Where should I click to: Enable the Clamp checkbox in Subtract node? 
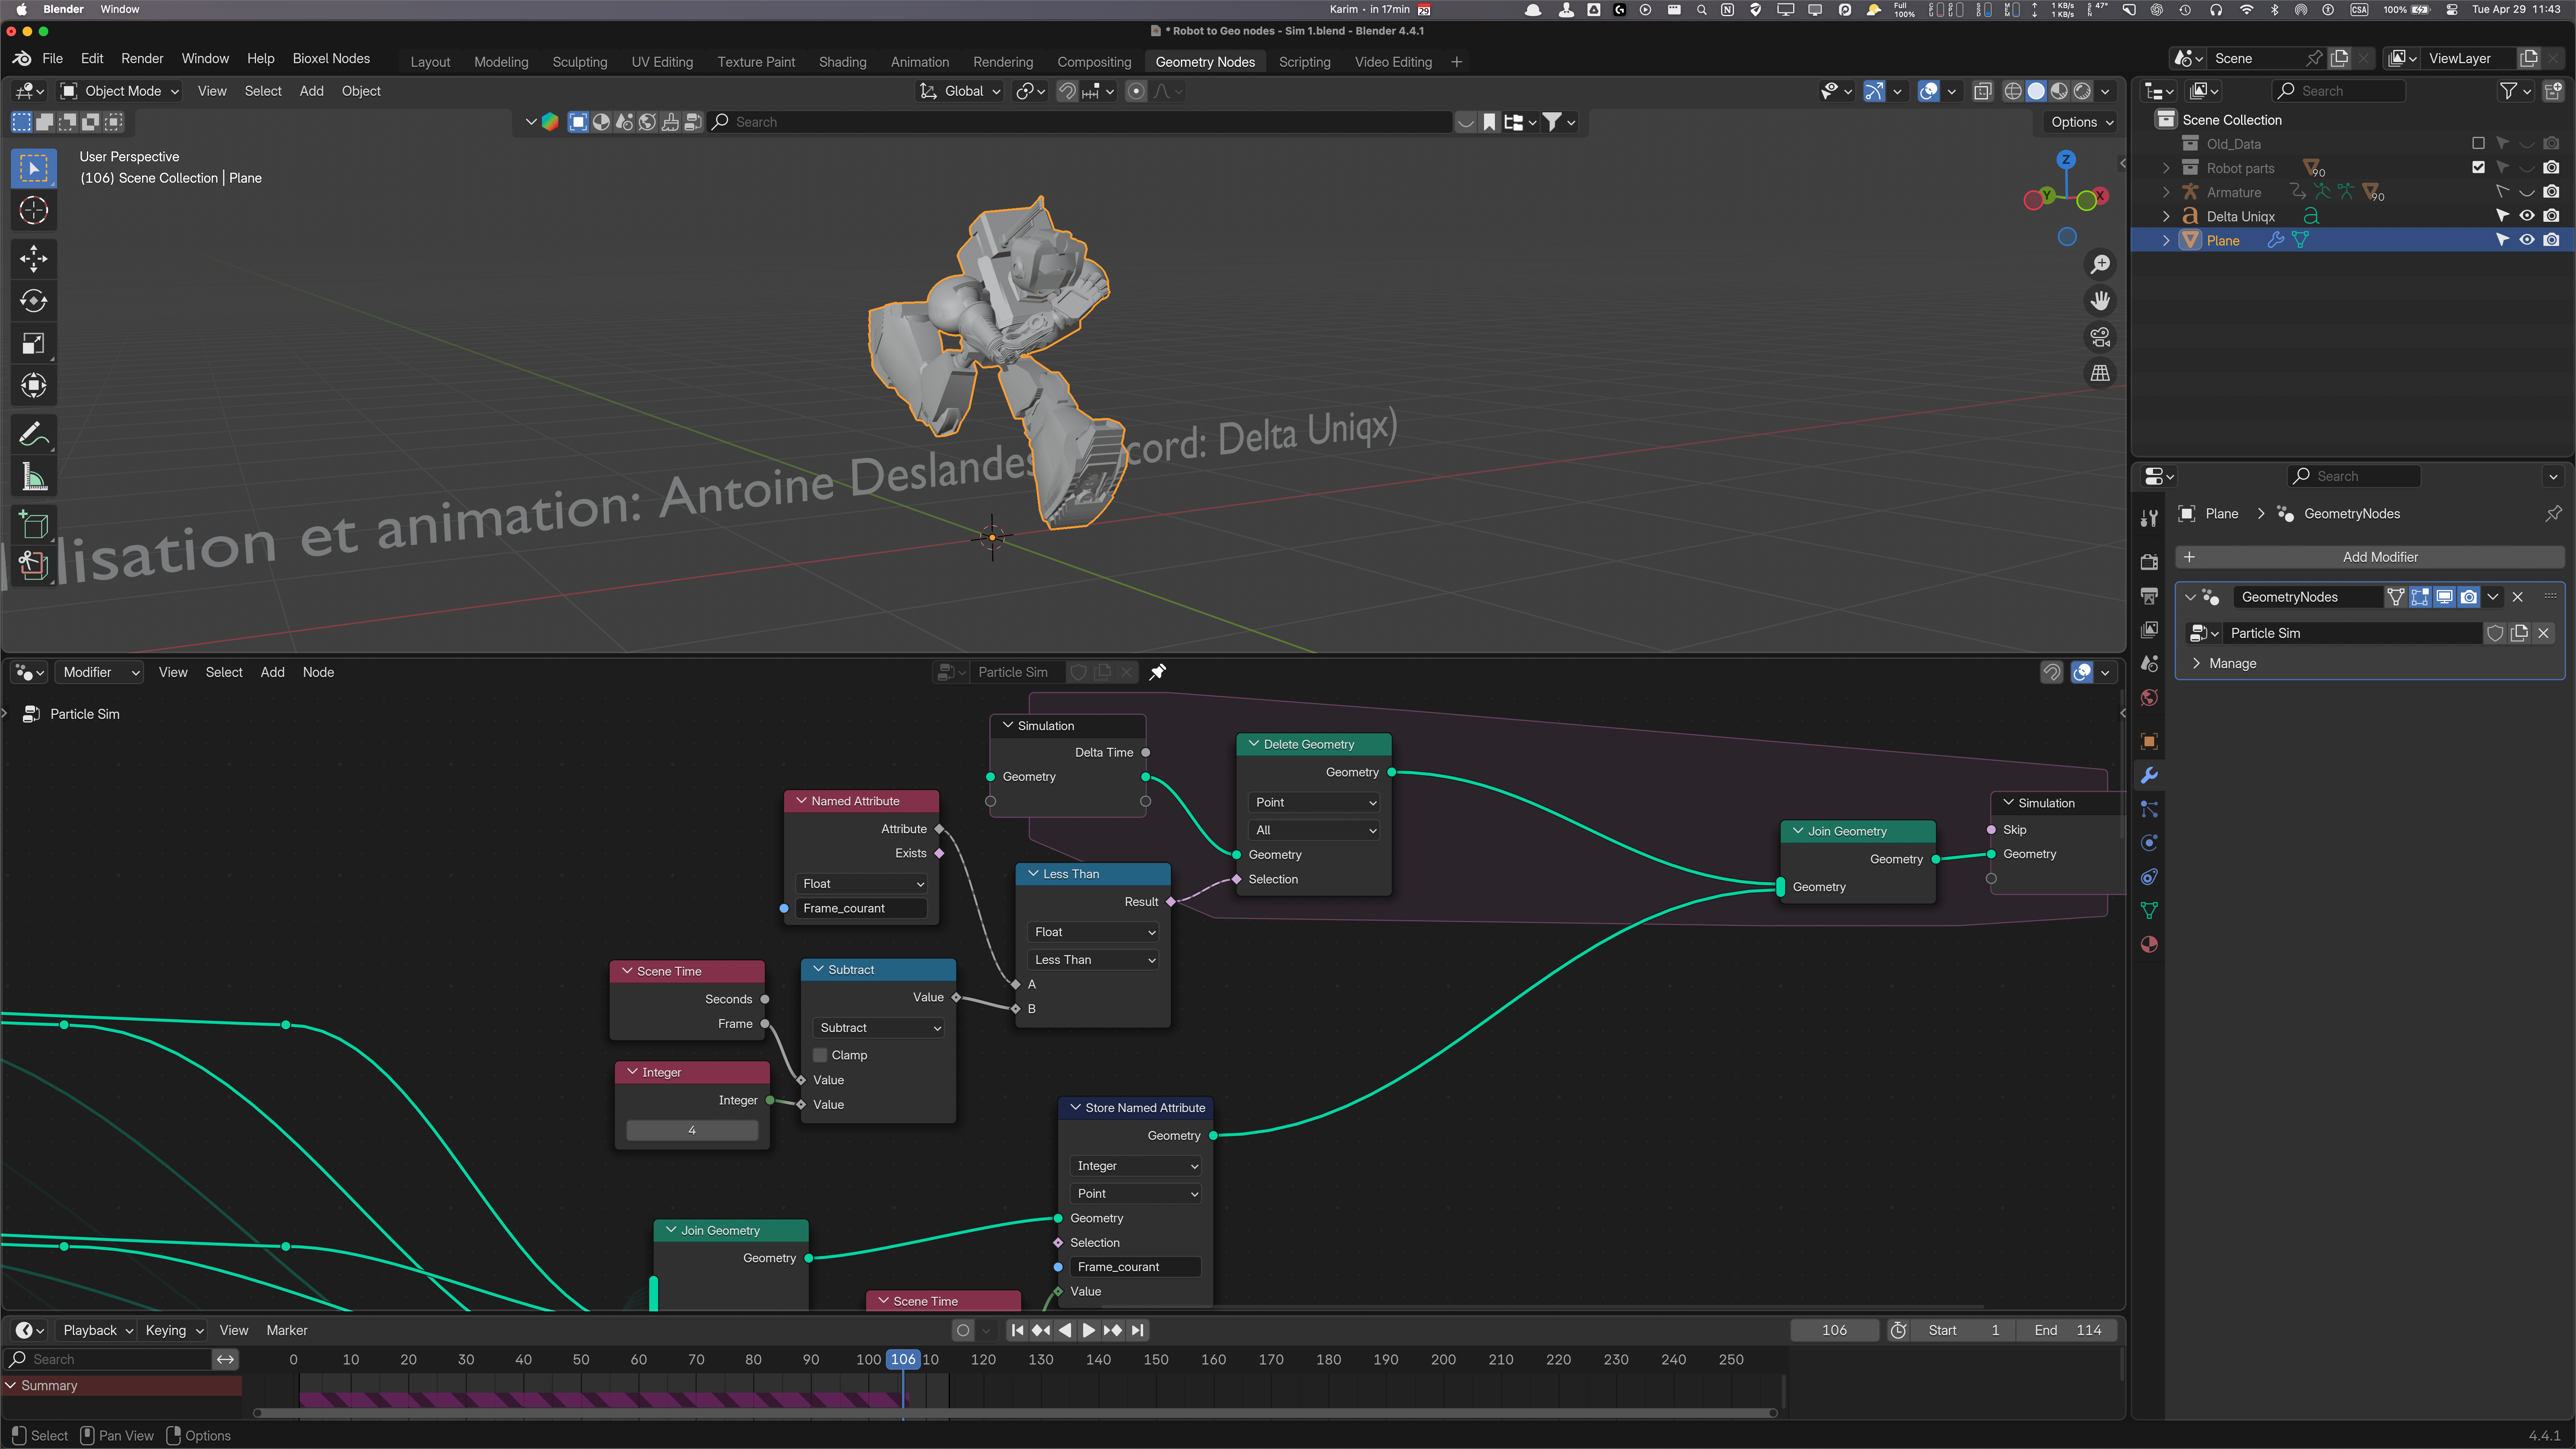[820, 1055]
